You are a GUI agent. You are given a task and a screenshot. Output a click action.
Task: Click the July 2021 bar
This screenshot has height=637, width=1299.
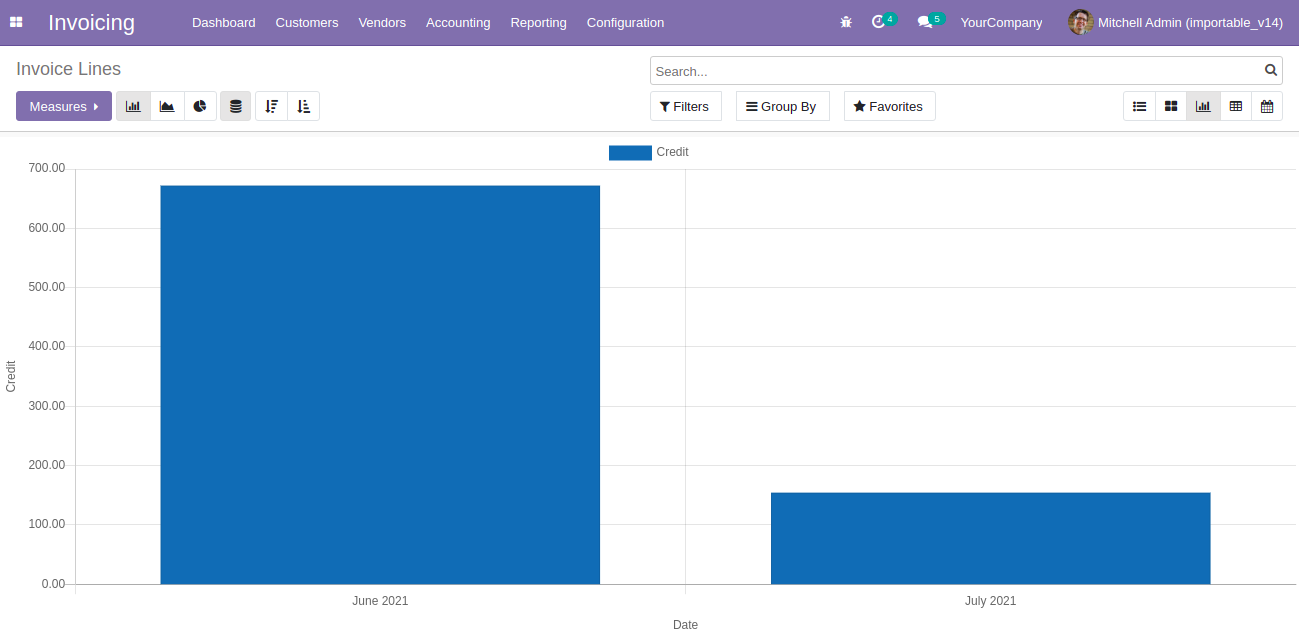990,538
